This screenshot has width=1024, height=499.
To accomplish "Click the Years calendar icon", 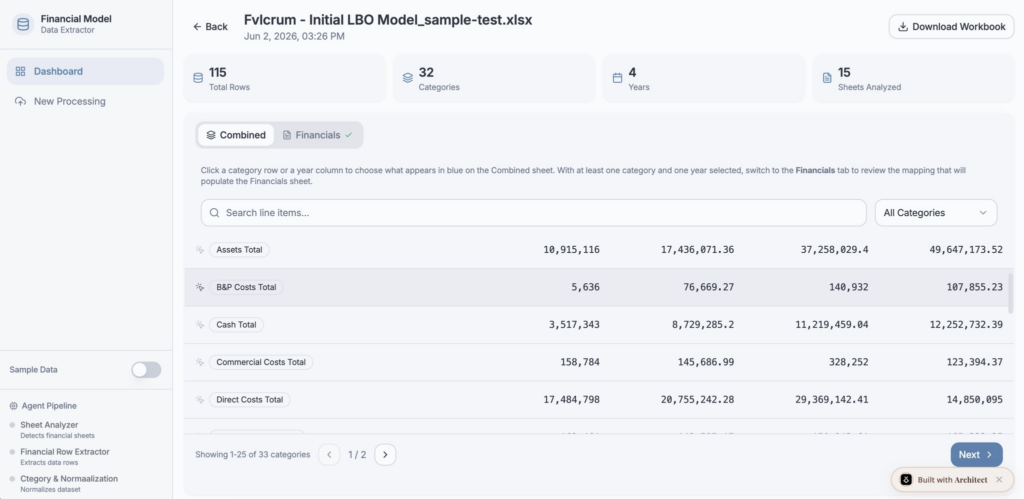I will tap(617, 78).
